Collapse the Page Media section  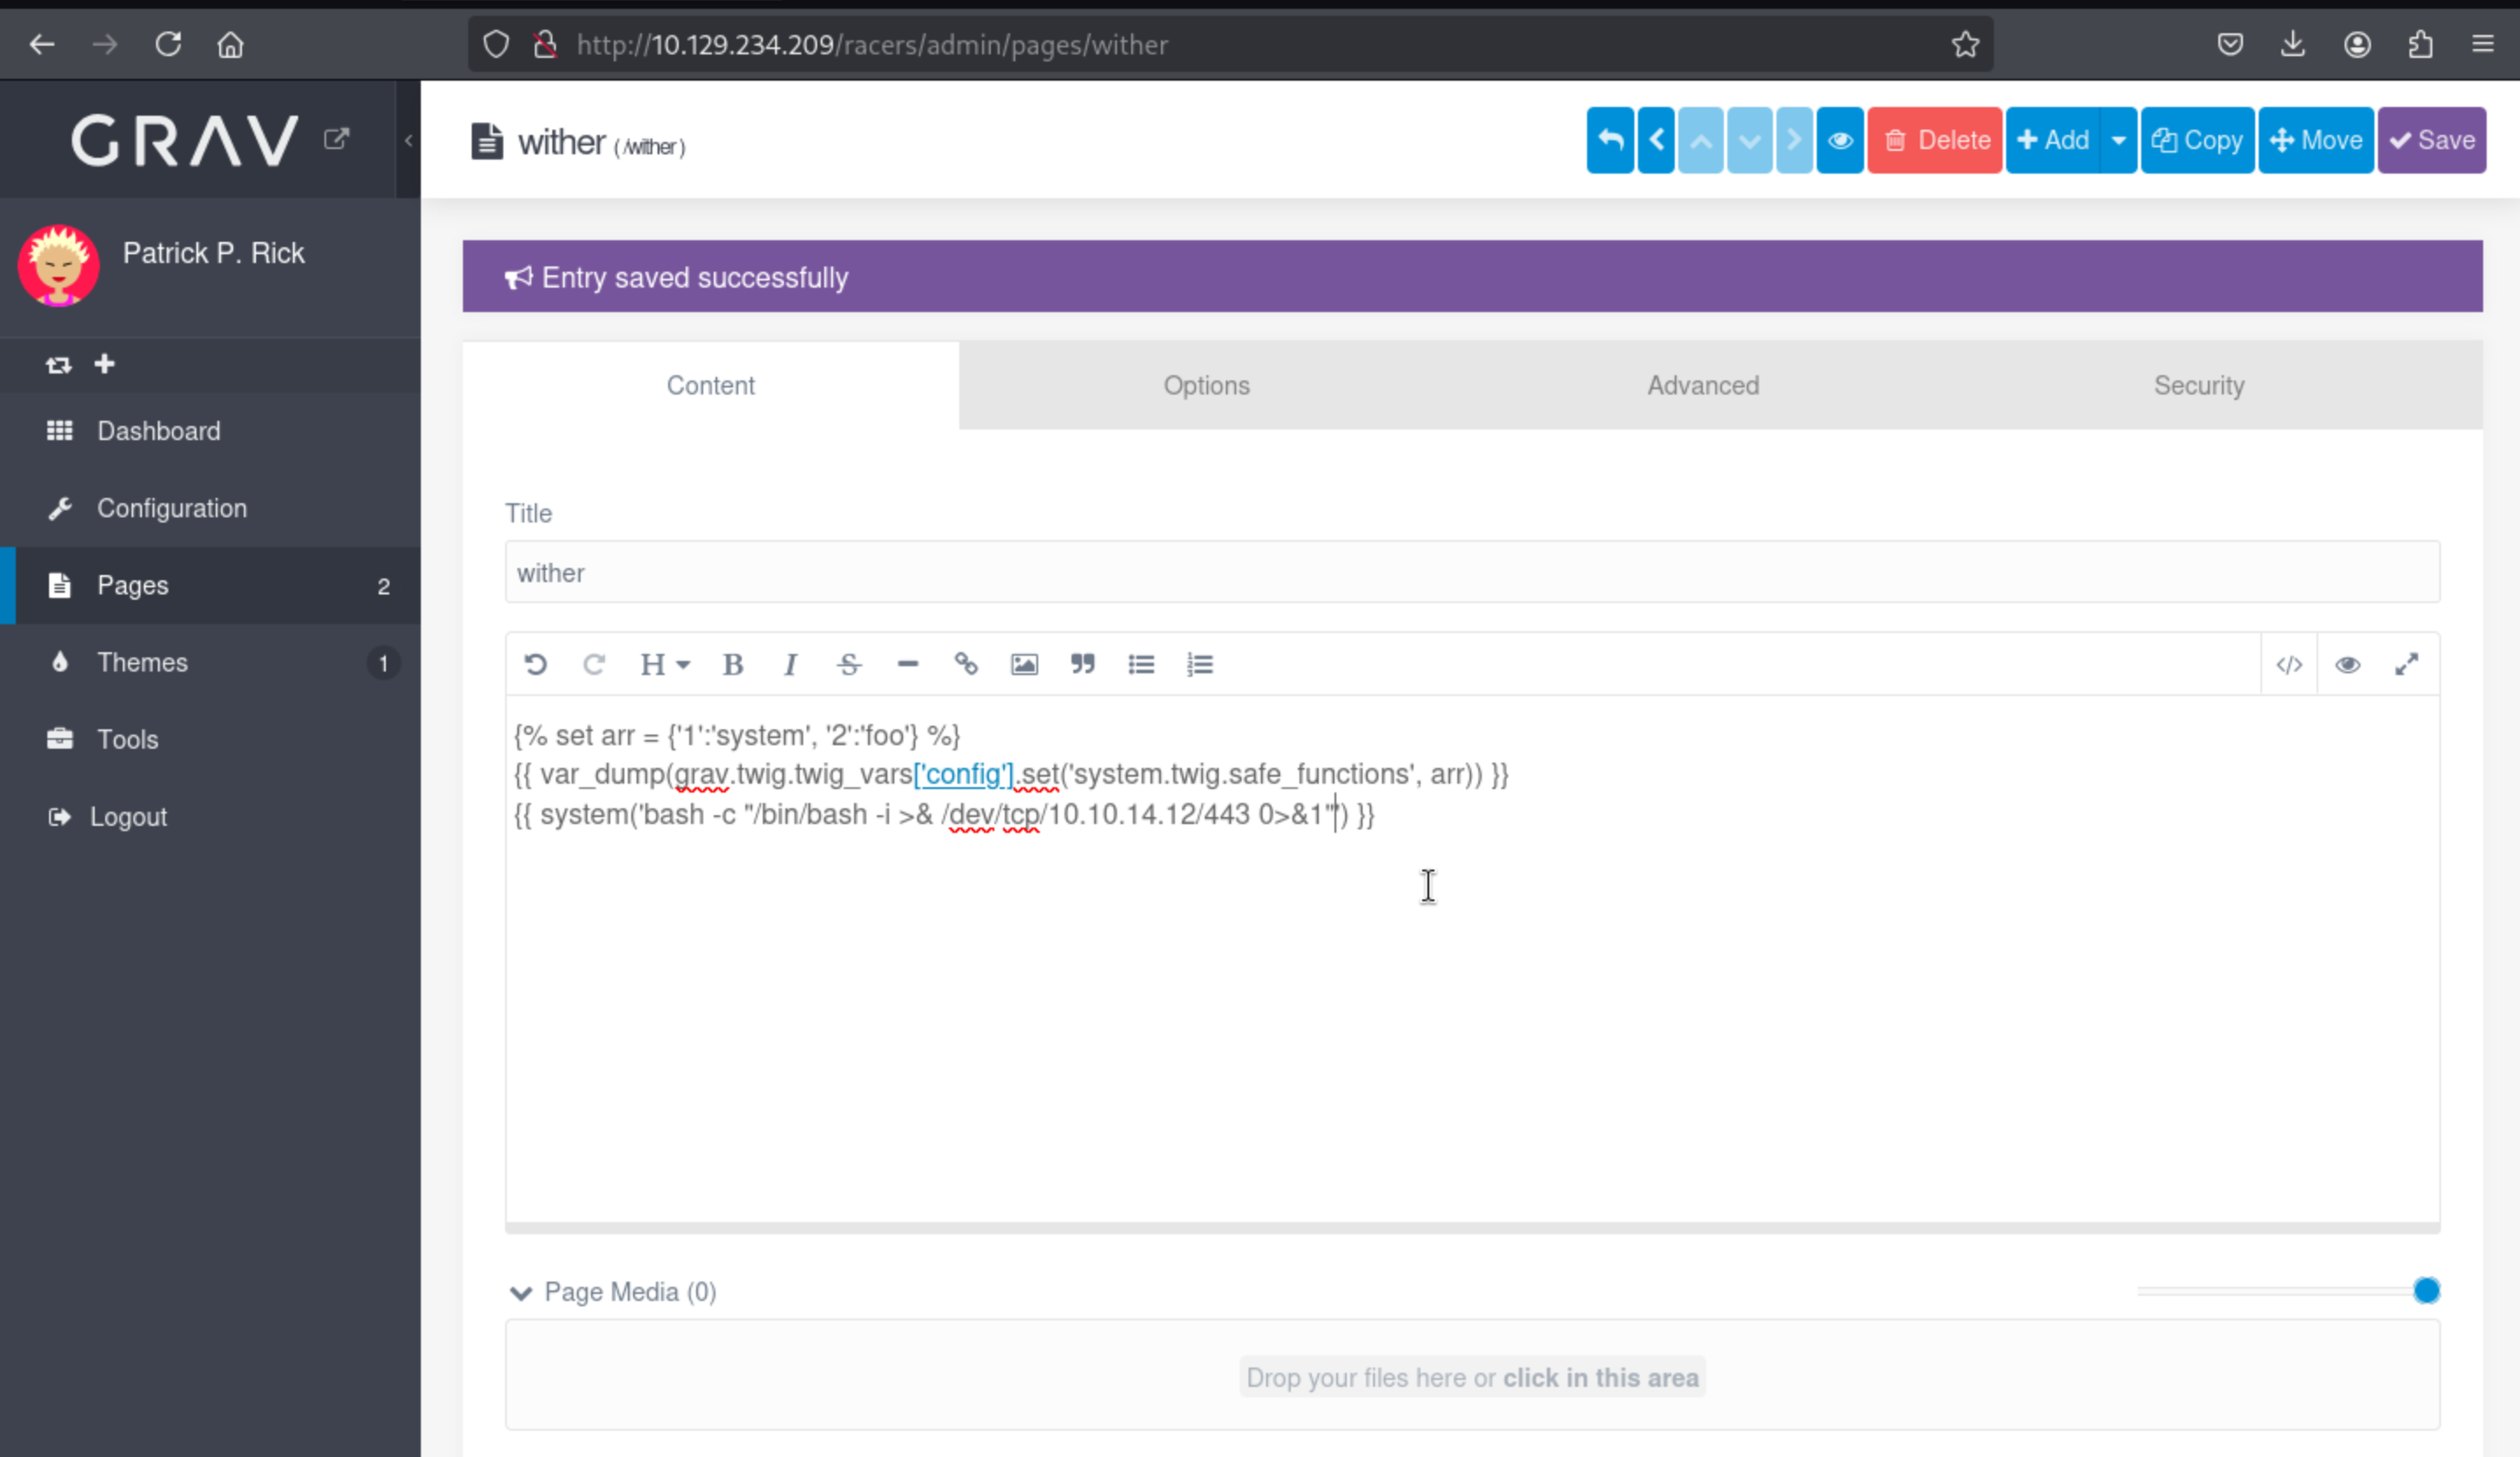(x=520, y=1293)
